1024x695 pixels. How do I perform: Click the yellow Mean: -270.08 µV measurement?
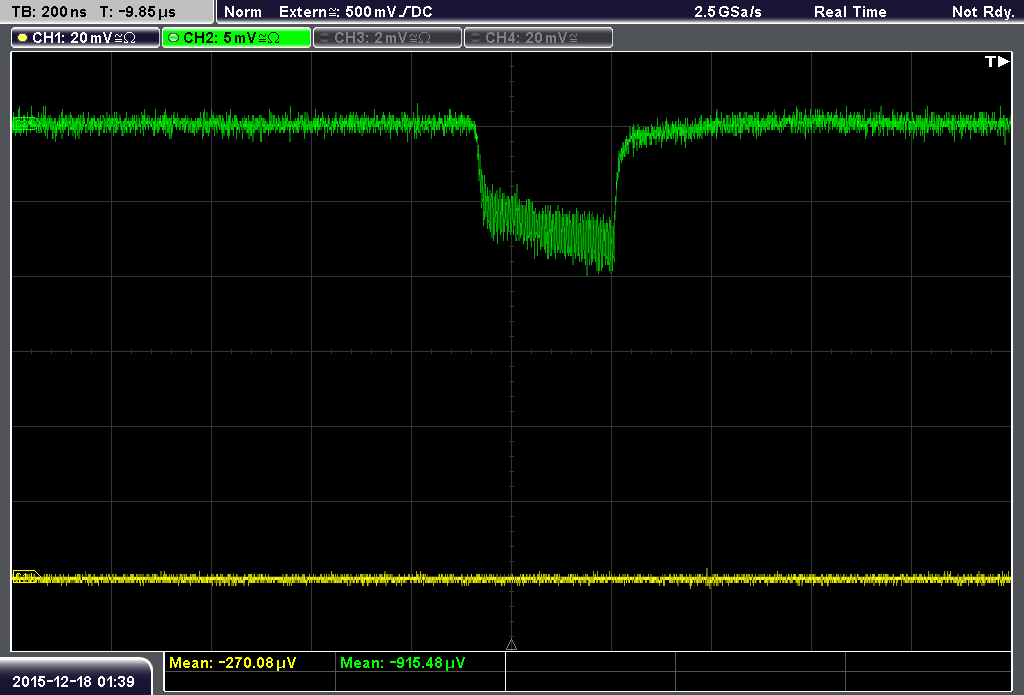(232, 663)
